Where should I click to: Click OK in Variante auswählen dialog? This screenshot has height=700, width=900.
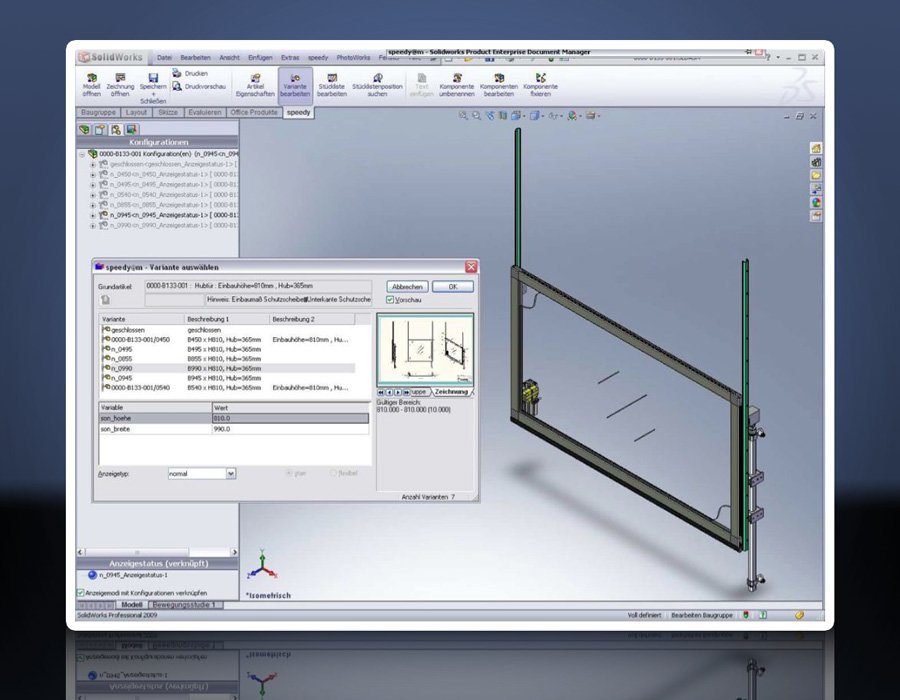[453, 286]
